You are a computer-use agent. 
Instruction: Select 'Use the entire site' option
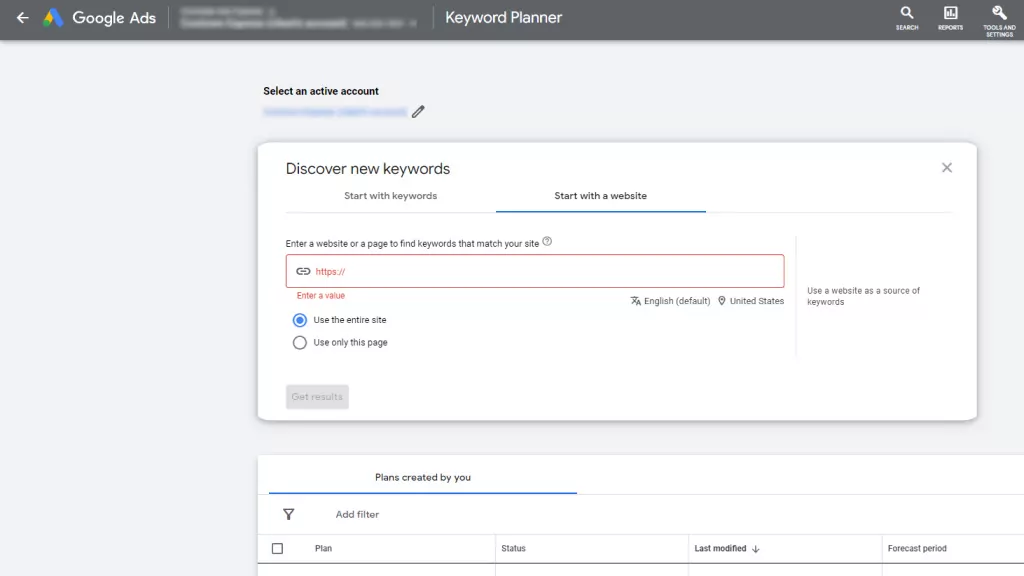[x=300, y=320]
